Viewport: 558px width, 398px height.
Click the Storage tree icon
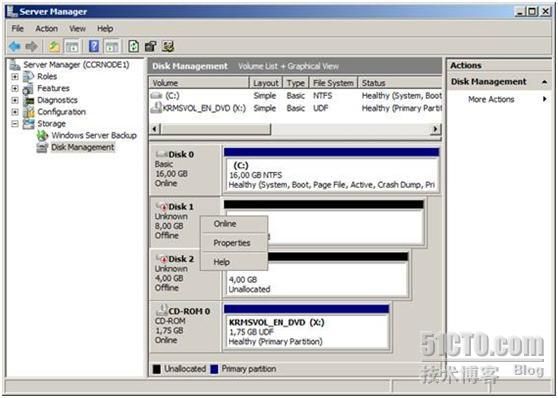[x=28, y=124]
